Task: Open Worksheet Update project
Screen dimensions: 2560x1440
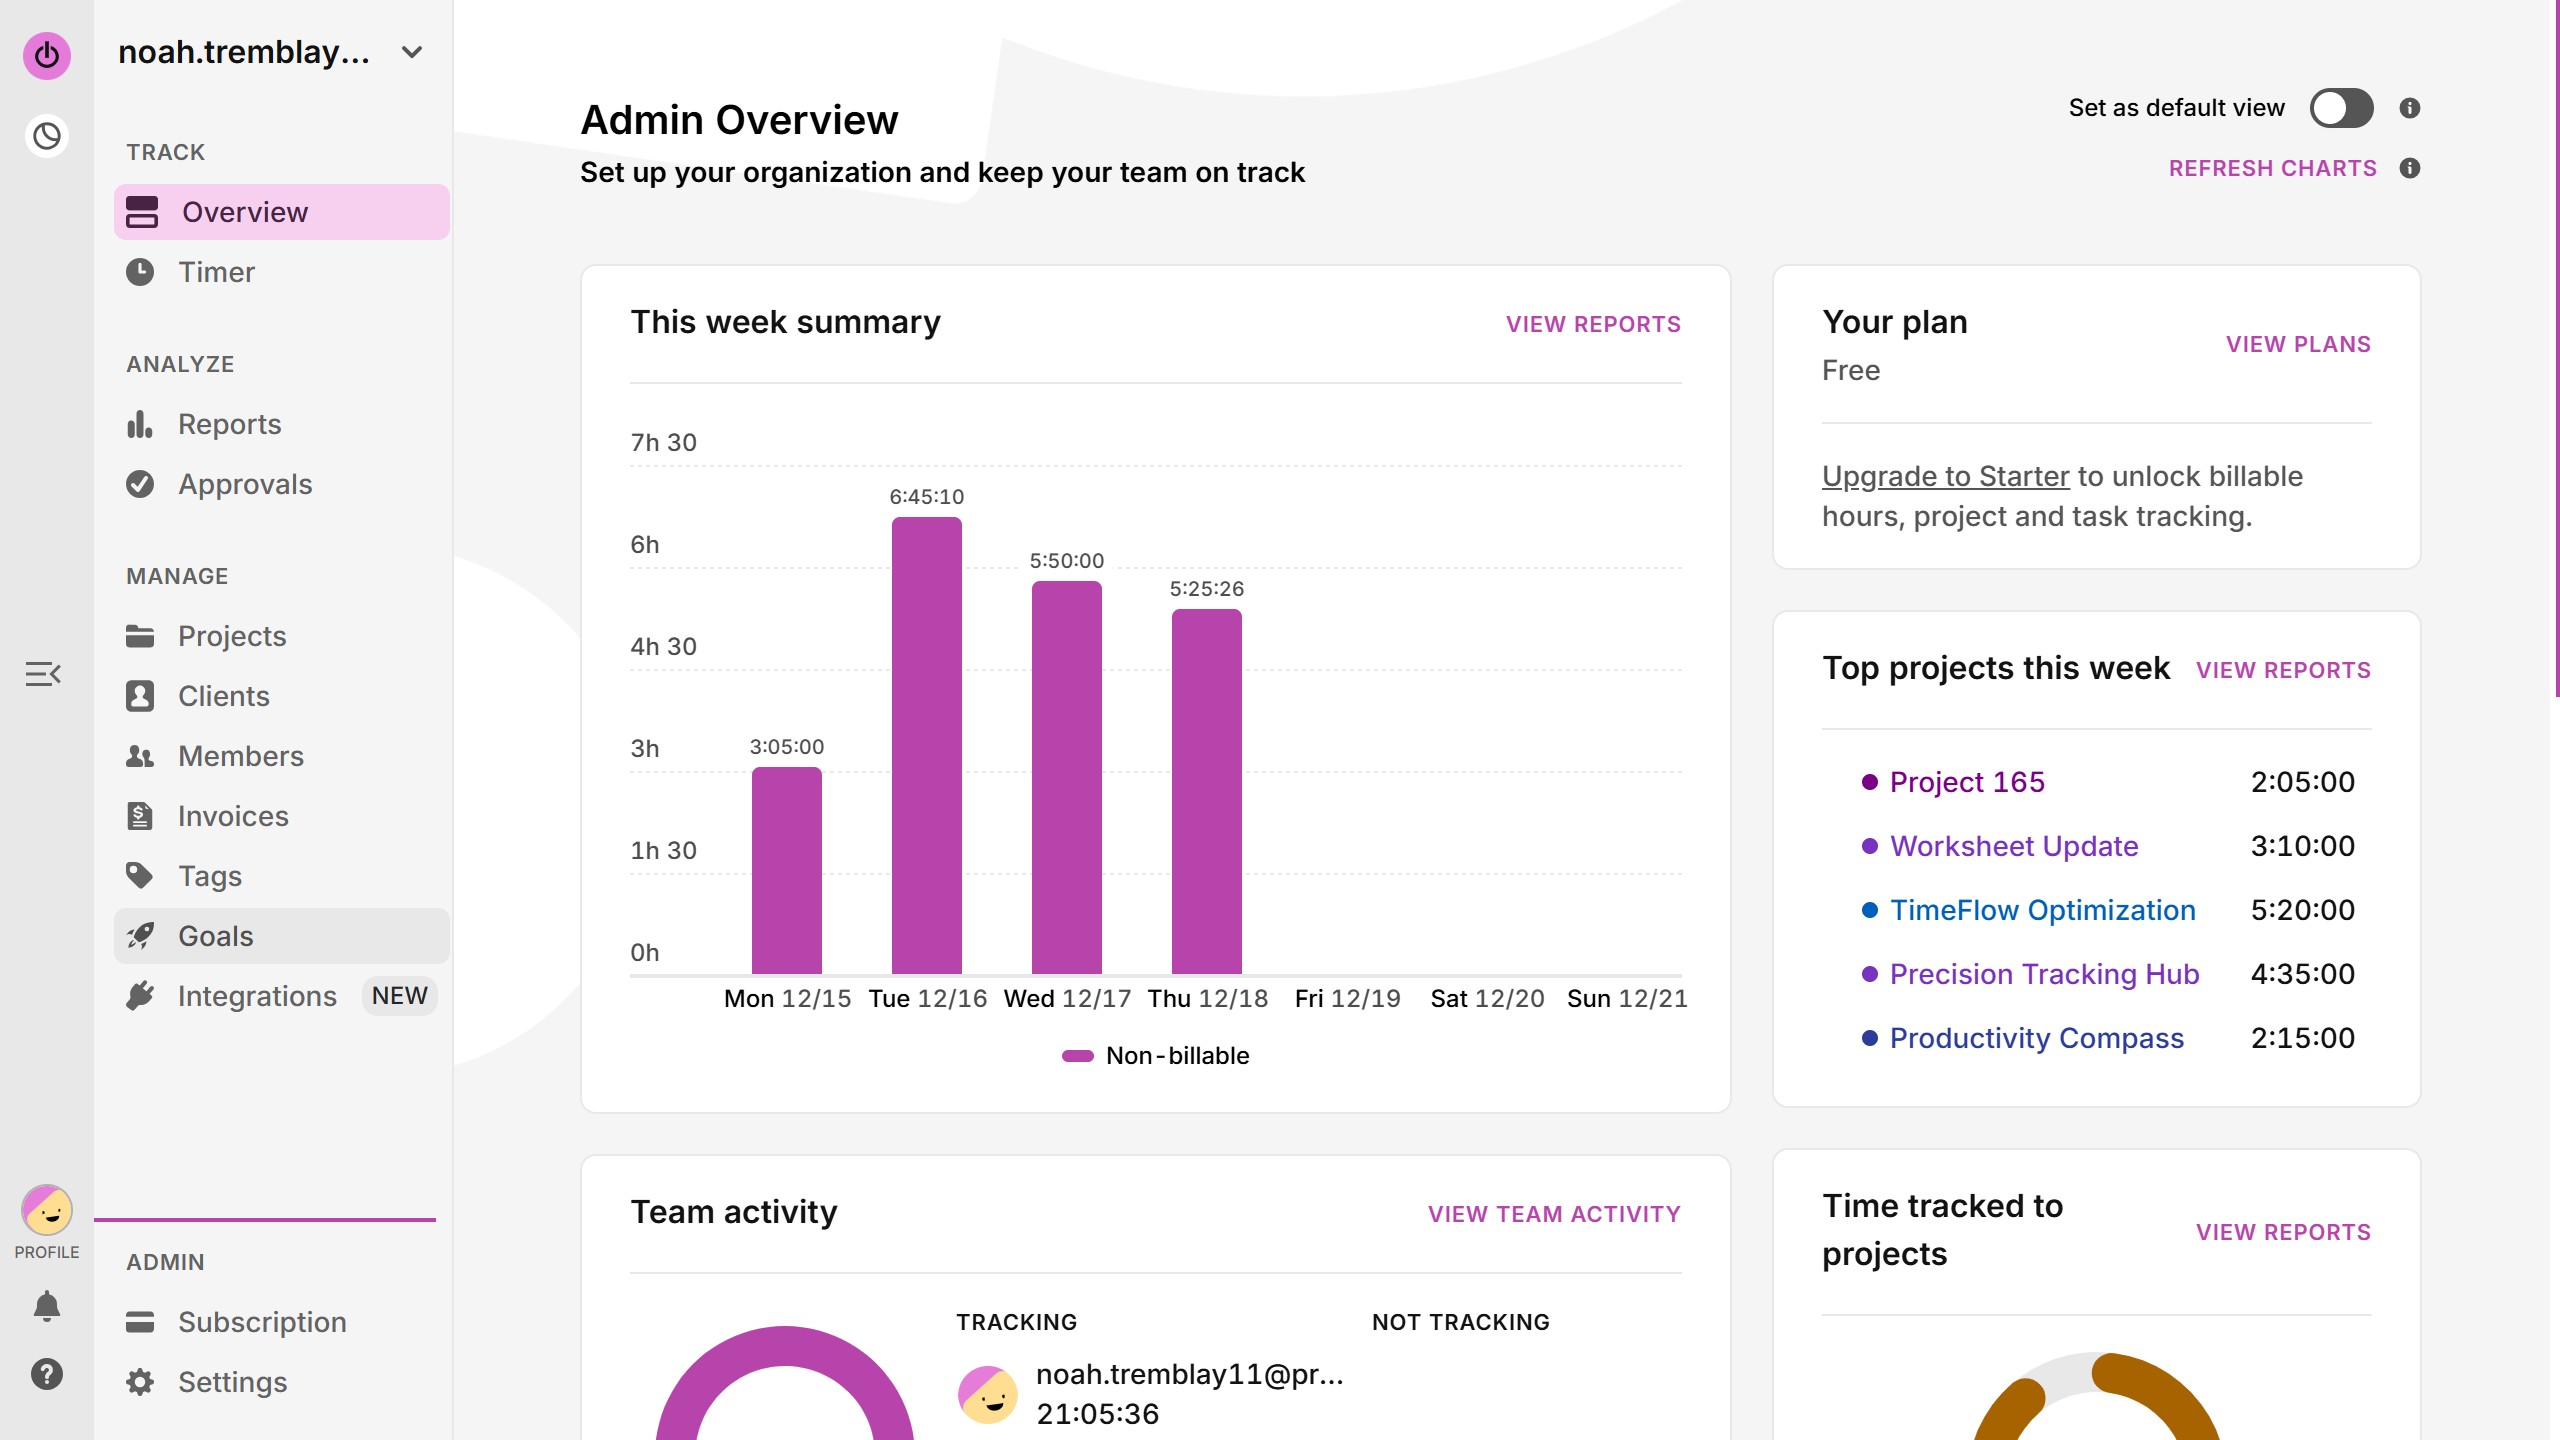Action: coord(2014,846)
